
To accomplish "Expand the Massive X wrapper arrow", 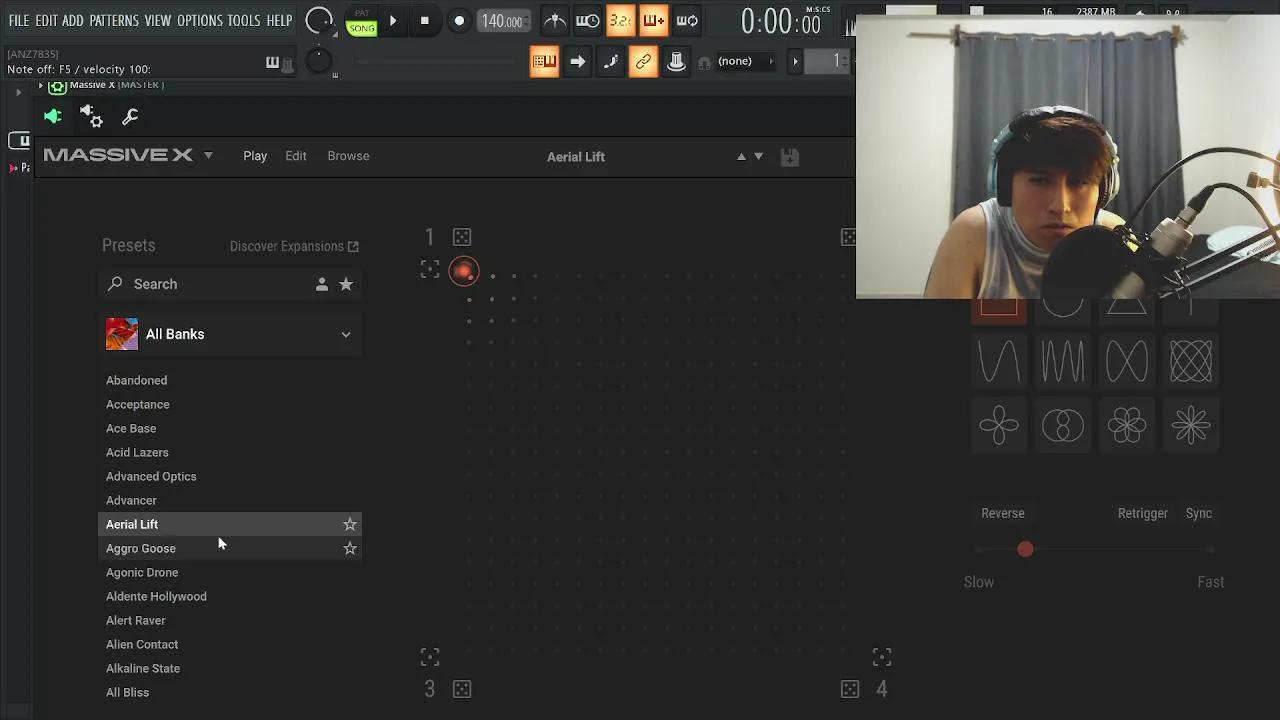I will click(41, 86).
